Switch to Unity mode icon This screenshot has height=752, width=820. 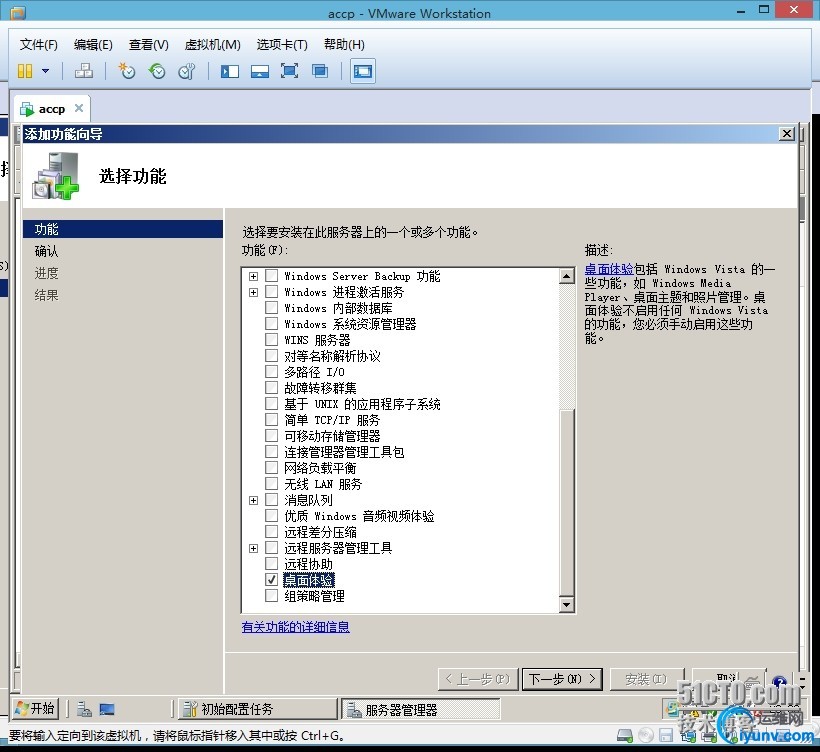point(320,71)
